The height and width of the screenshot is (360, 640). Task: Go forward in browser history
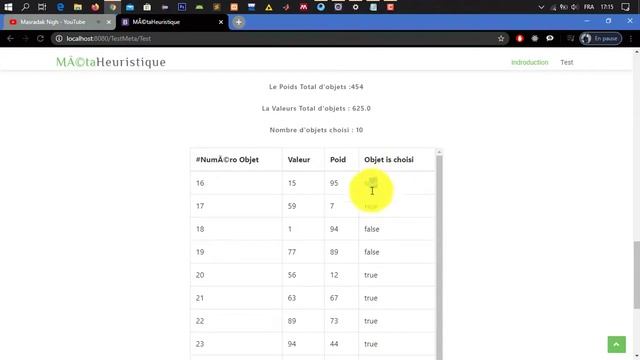point(25,38)
